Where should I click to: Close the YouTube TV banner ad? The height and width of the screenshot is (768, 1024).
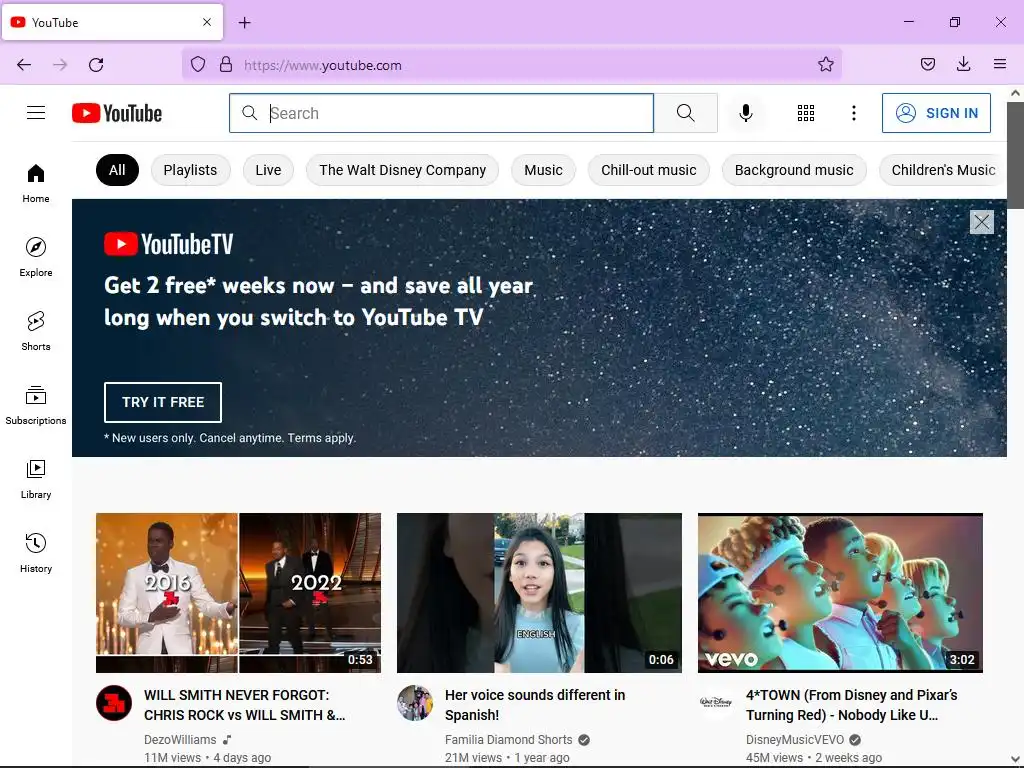tap(982, 222)
